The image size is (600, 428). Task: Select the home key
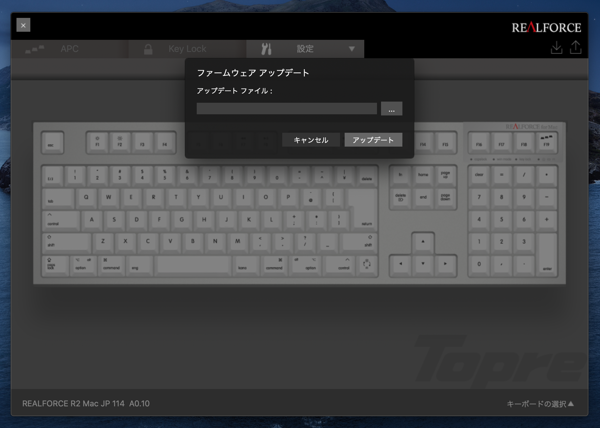[x=423, y=176]
